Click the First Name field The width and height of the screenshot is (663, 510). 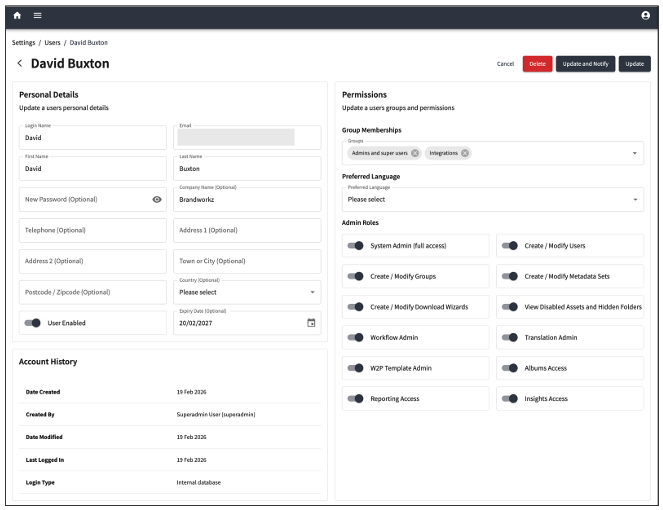(x=93, y=168)
